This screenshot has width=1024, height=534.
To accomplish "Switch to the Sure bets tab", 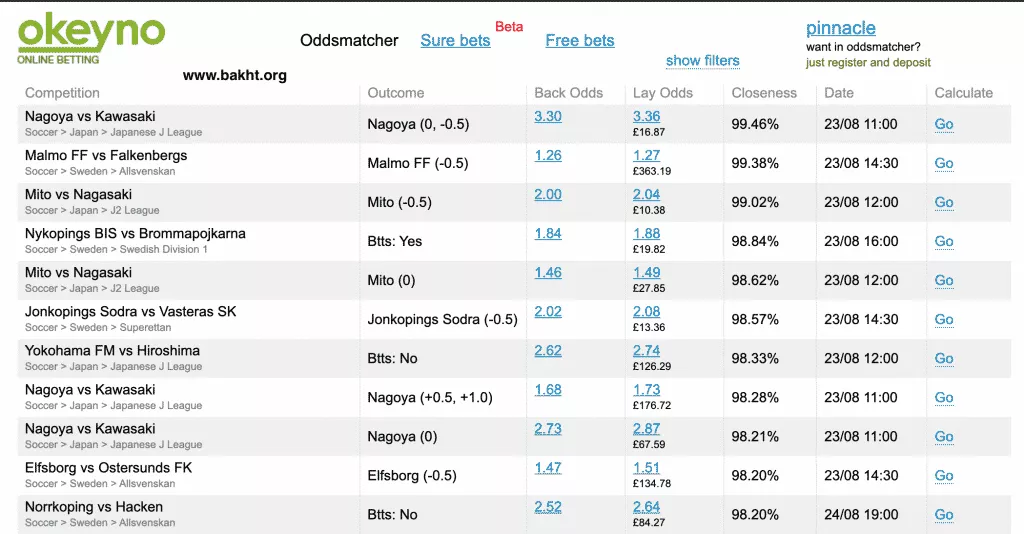I will (x=455, y=41).
